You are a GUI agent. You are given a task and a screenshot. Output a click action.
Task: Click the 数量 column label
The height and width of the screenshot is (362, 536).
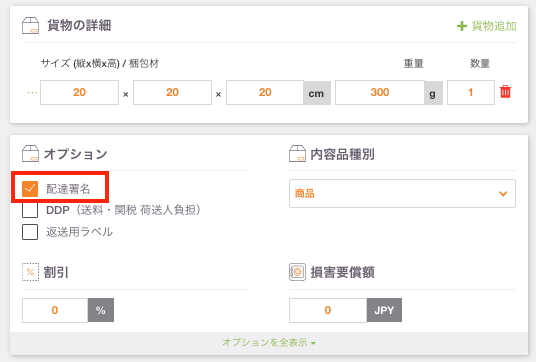[x=480, y=63]
